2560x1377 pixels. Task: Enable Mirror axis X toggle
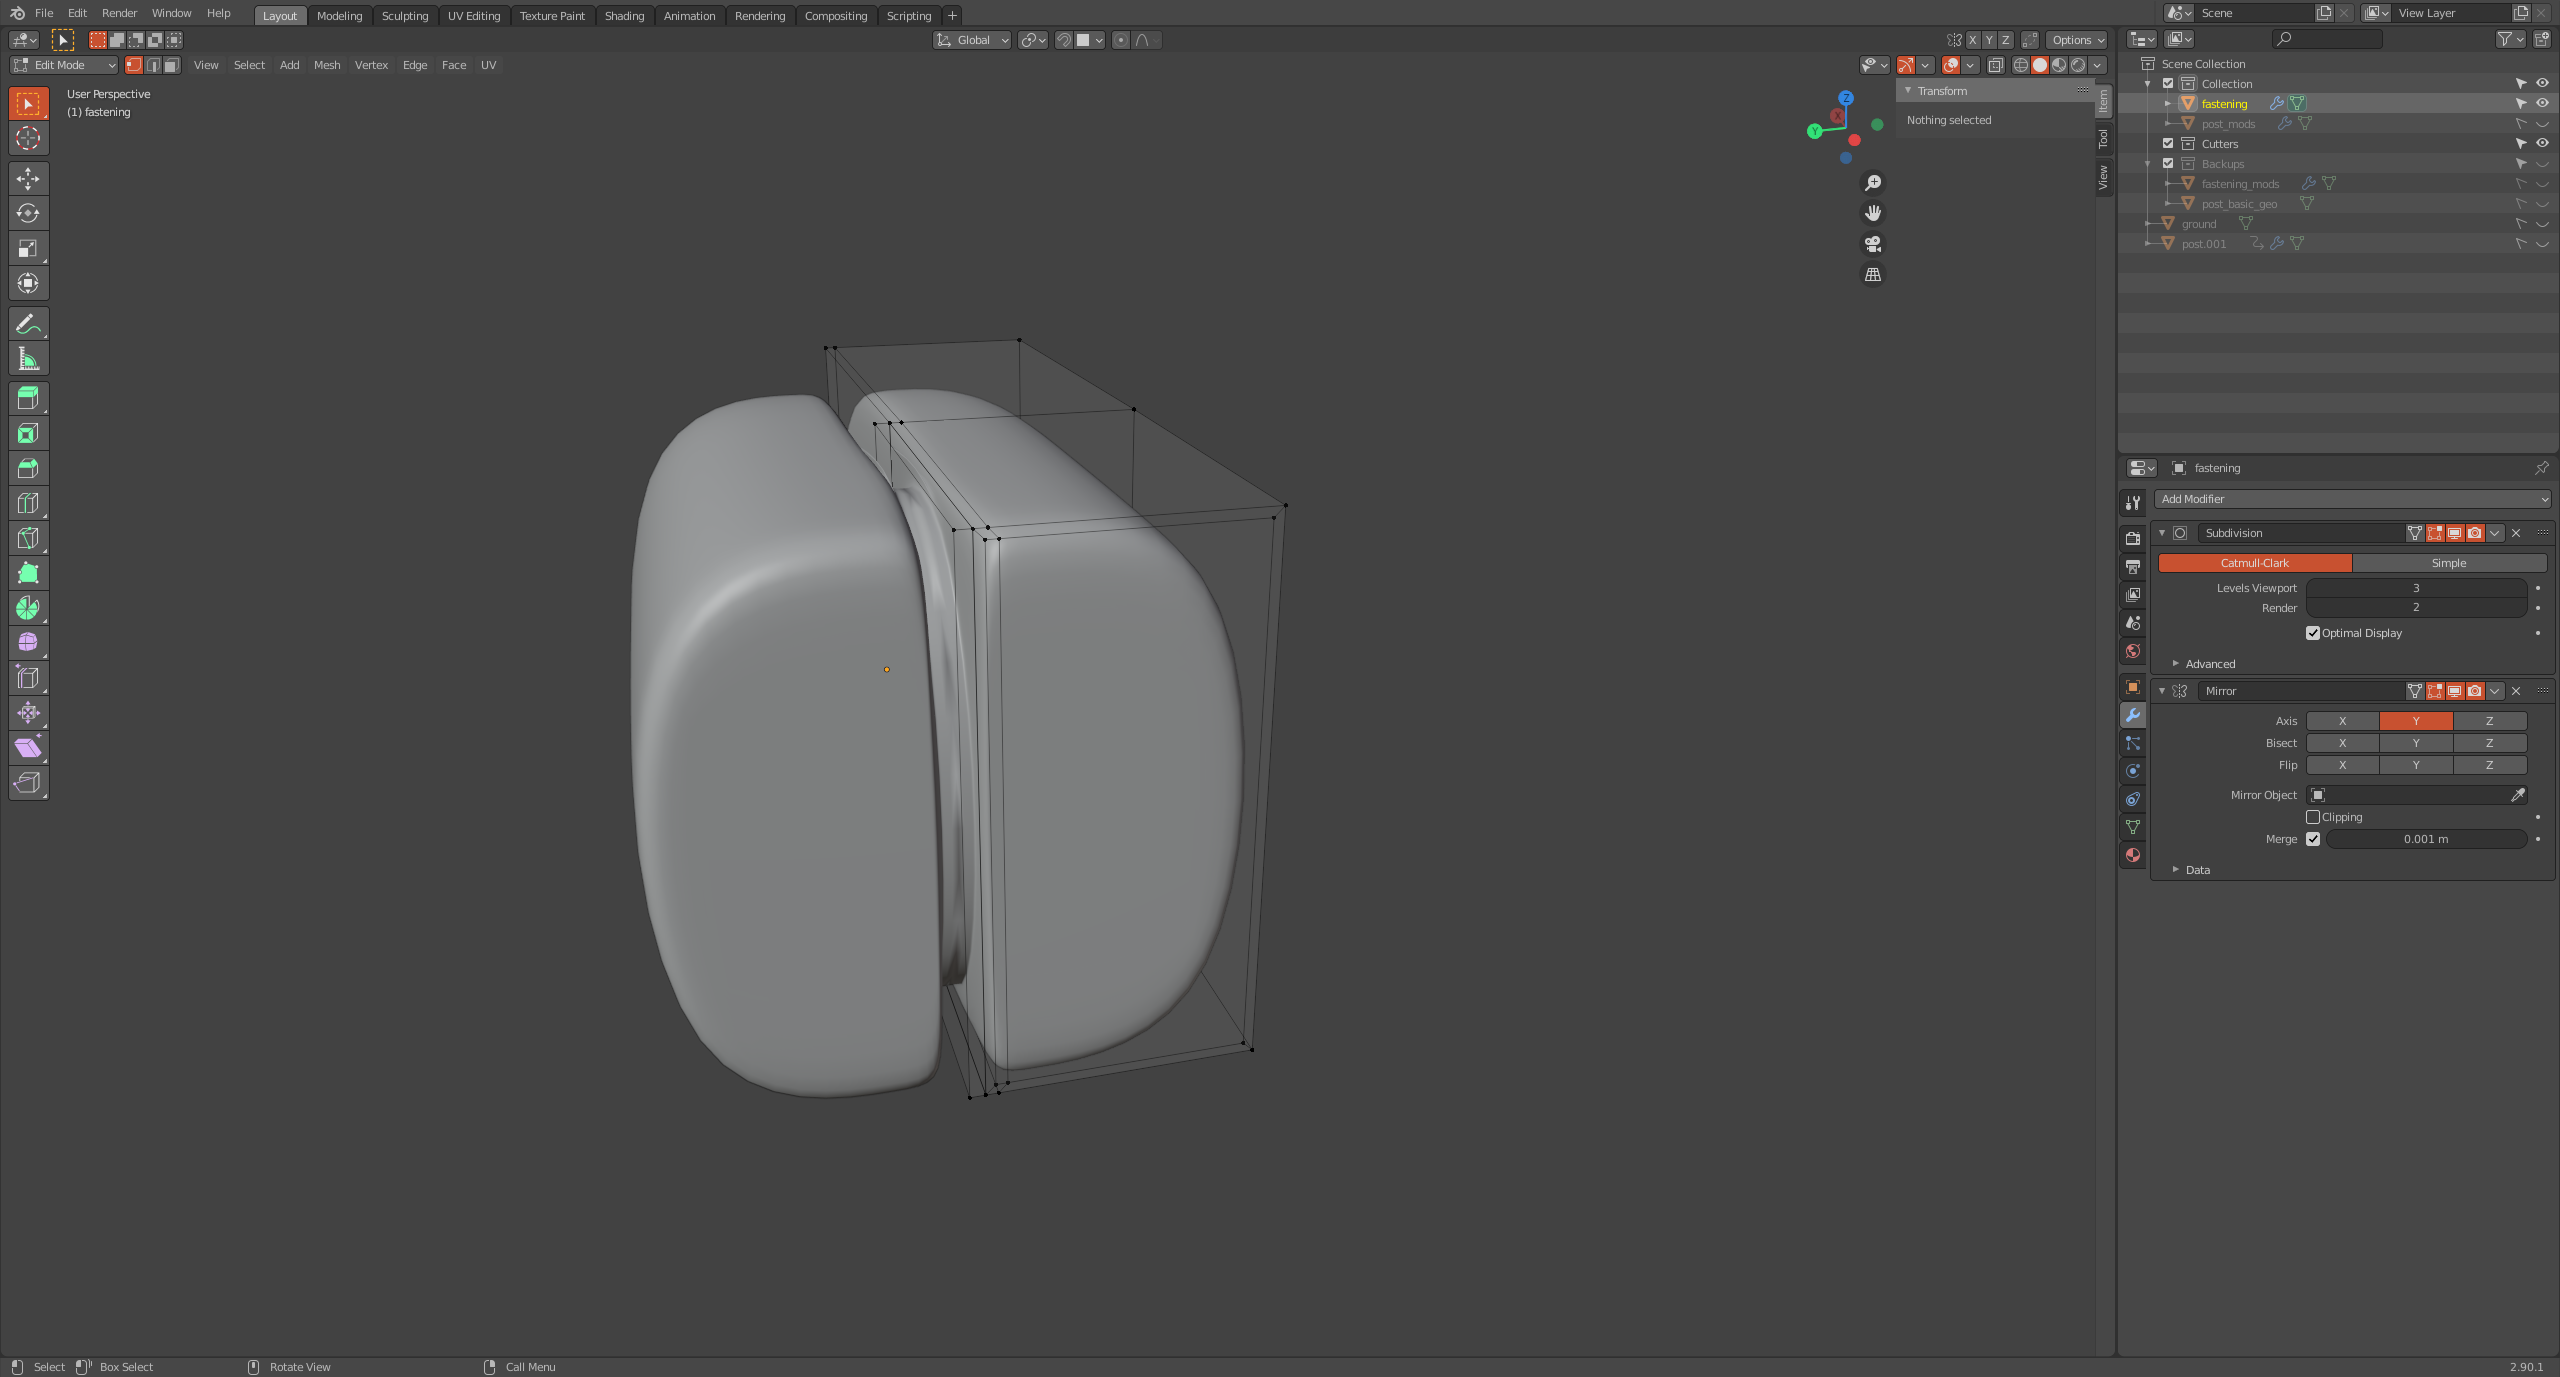pos(2342,721)
